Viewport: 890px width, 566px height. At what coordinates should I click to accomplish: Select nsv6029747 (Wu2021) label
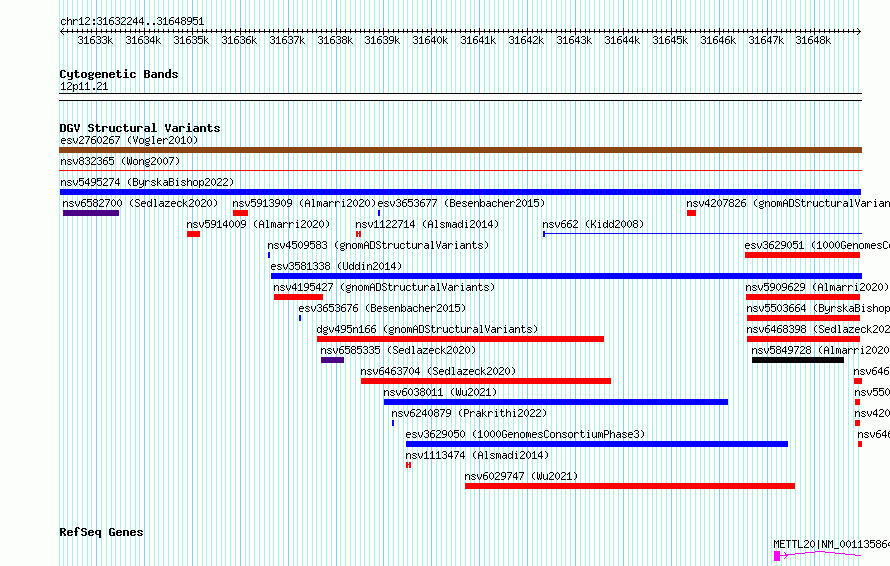(521, 476)
